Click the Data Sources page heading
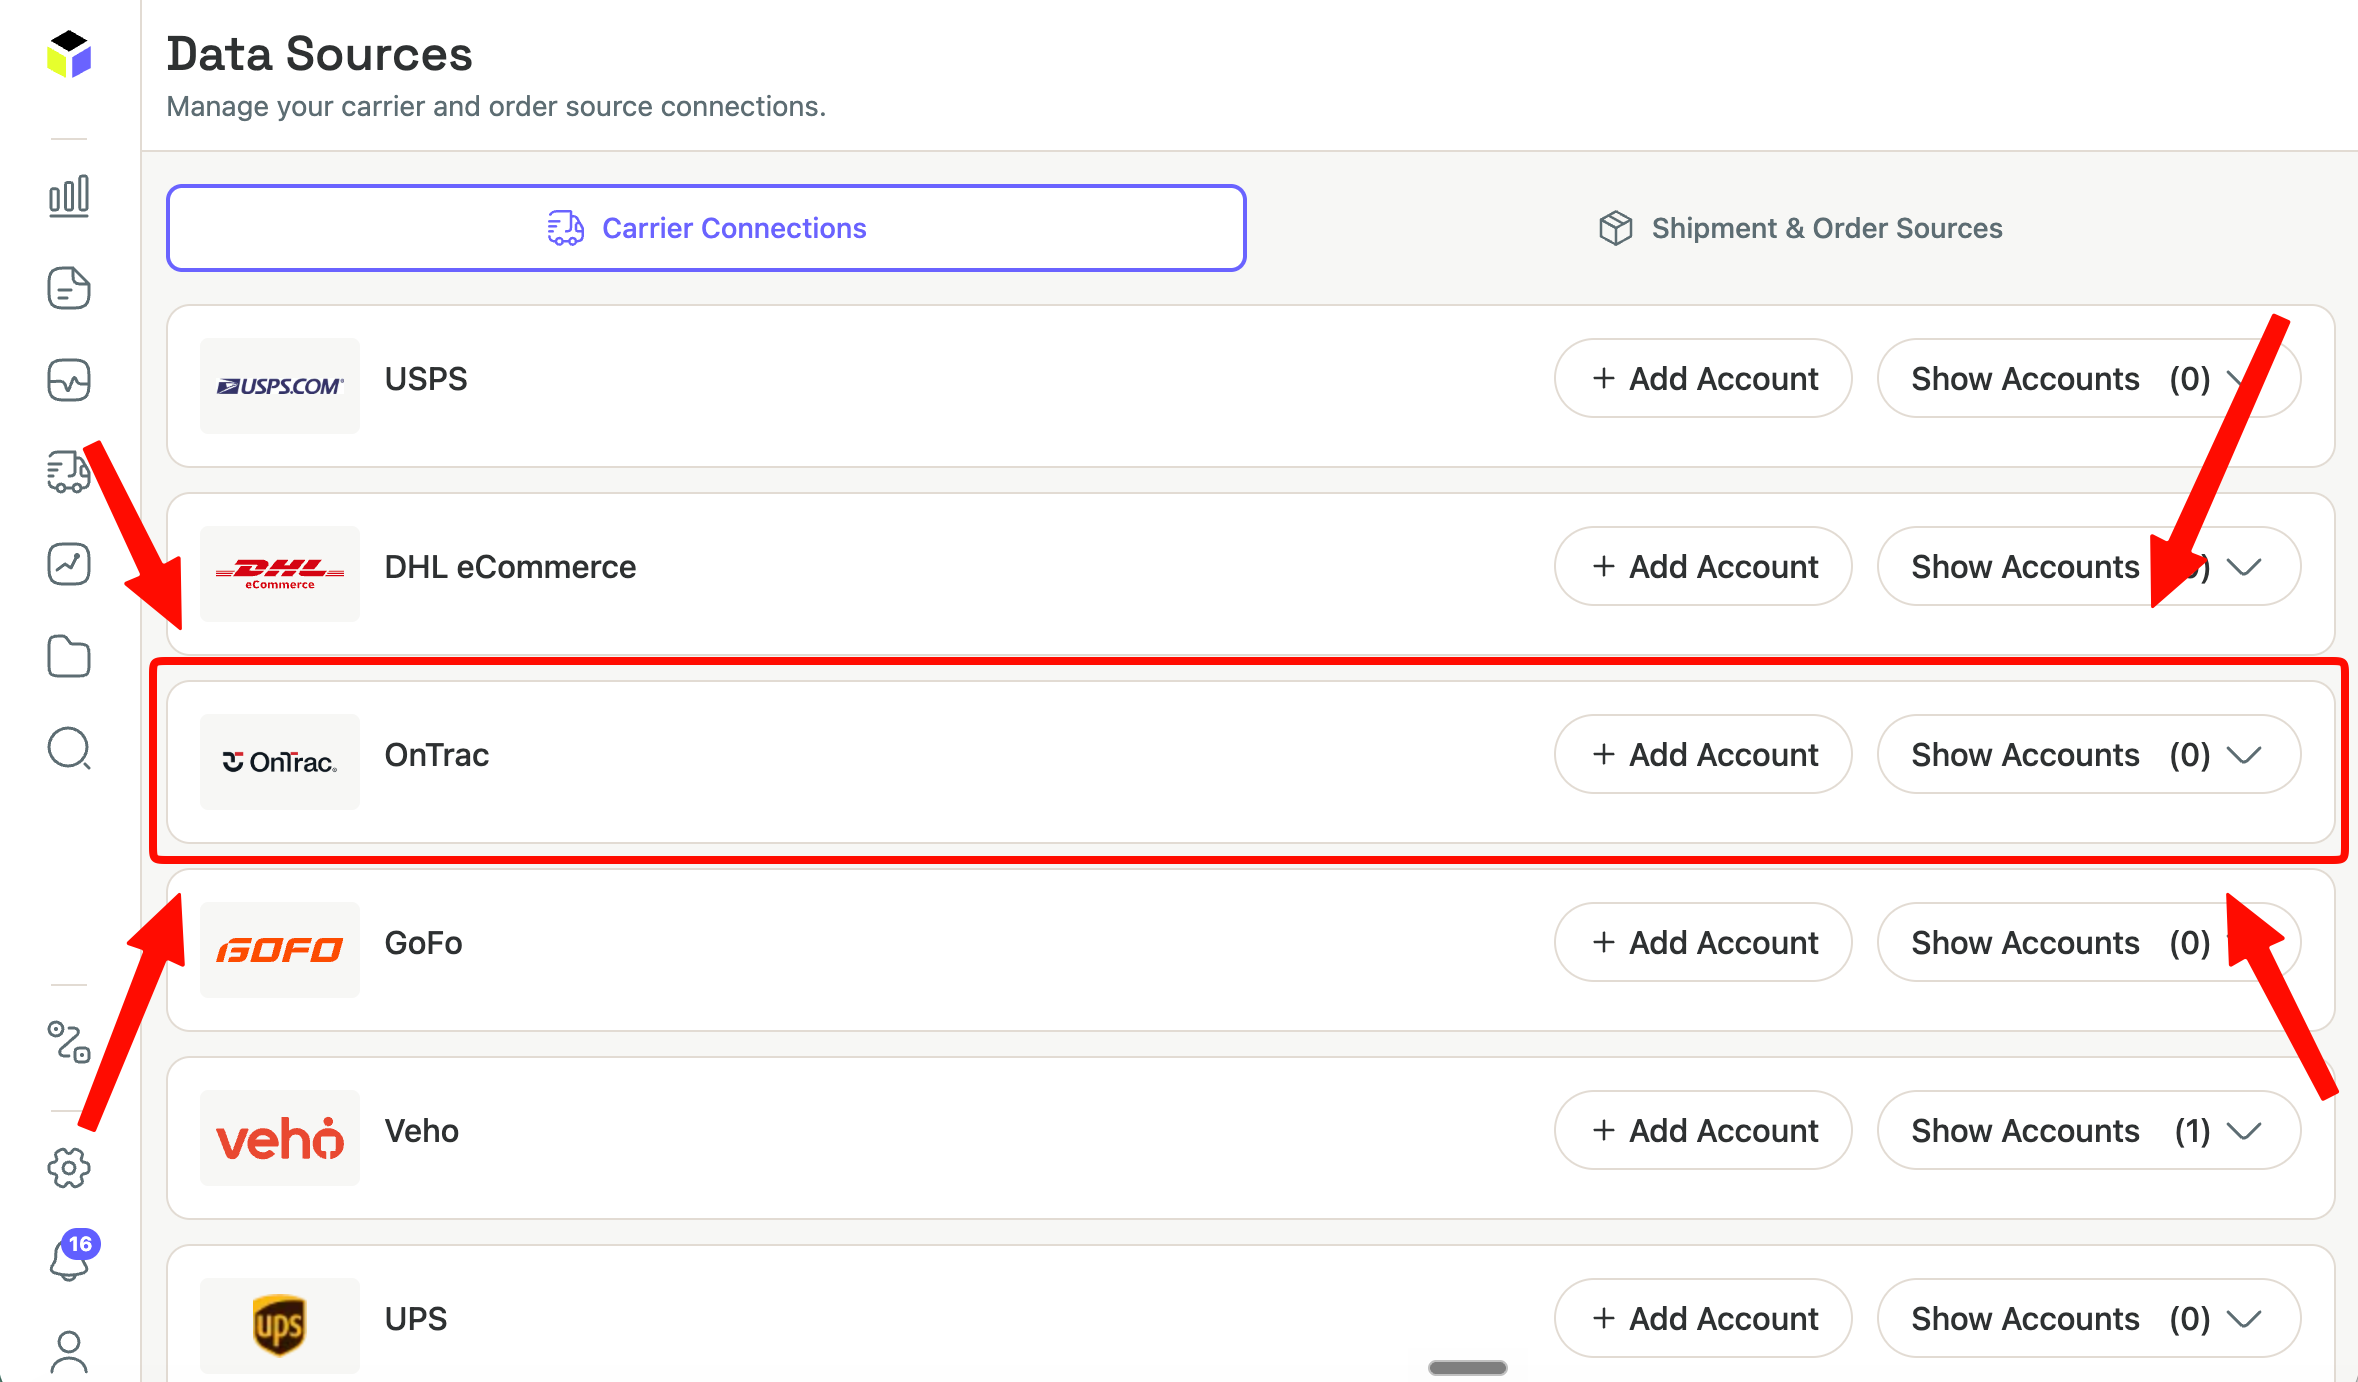The height and width of the screenshot is (1382, 2358). click(x=319, y=54)
